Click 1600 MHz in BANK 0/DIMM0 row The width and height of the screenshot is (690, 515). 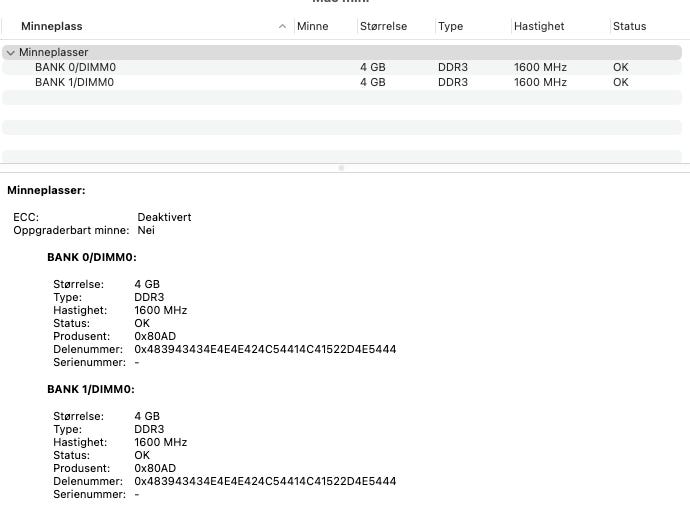coord(540,67)
